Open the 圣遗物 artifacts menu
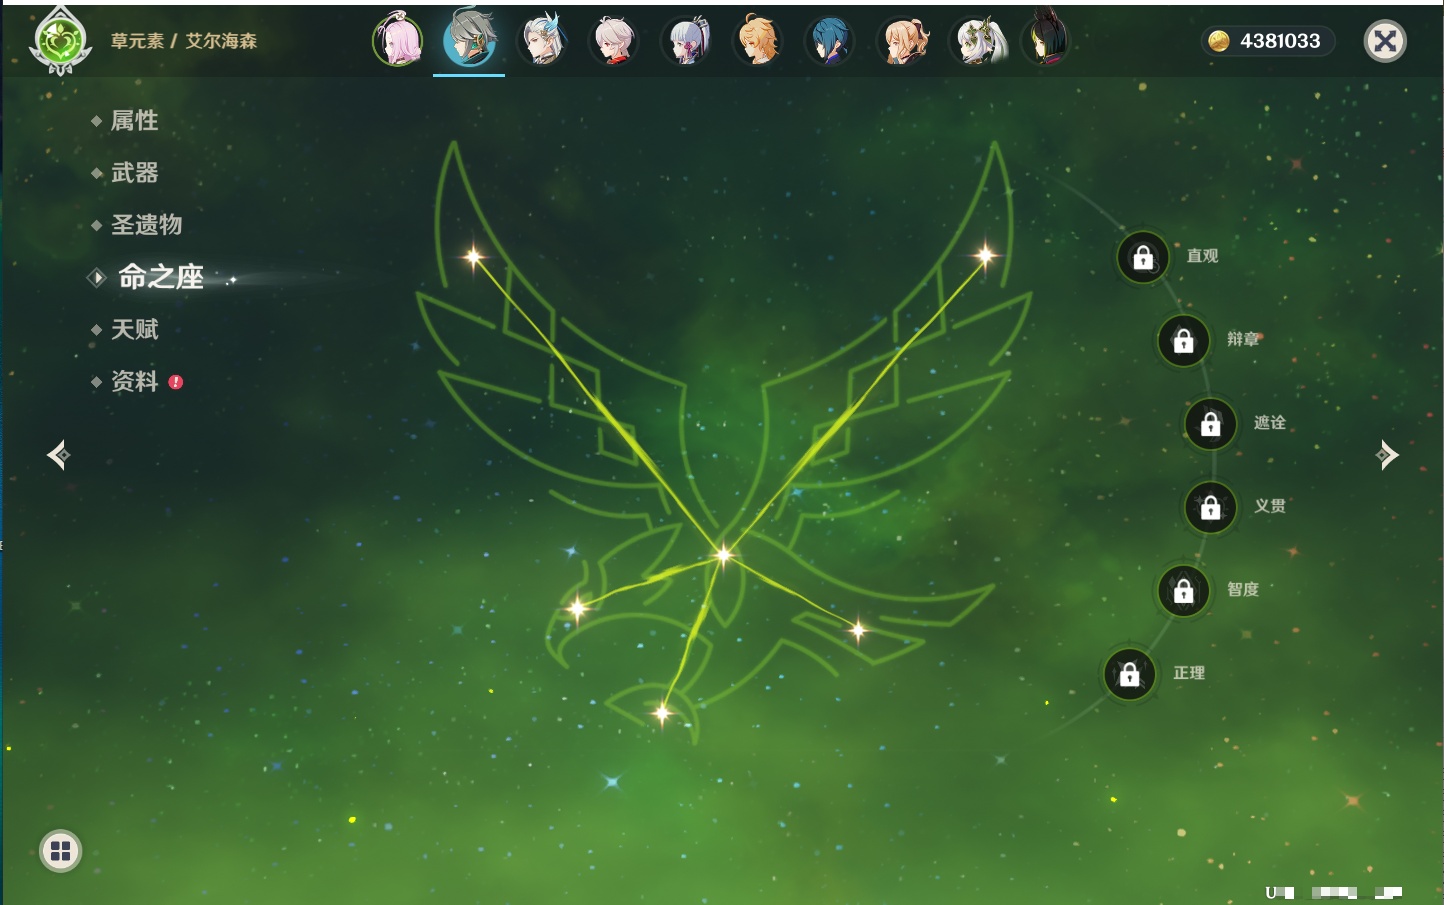This screenshot has width=1444, height=905. (x=146, y=225)
